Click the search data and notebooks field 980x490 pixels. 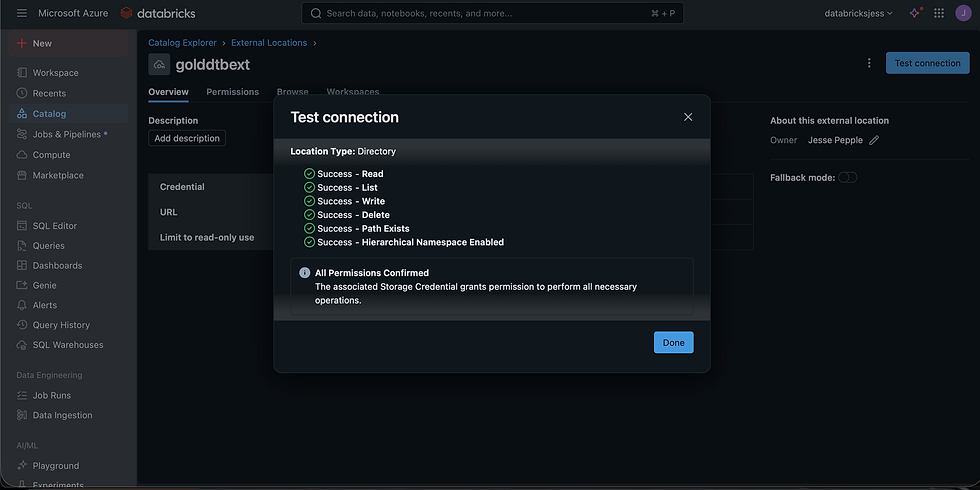pos(492,13)
